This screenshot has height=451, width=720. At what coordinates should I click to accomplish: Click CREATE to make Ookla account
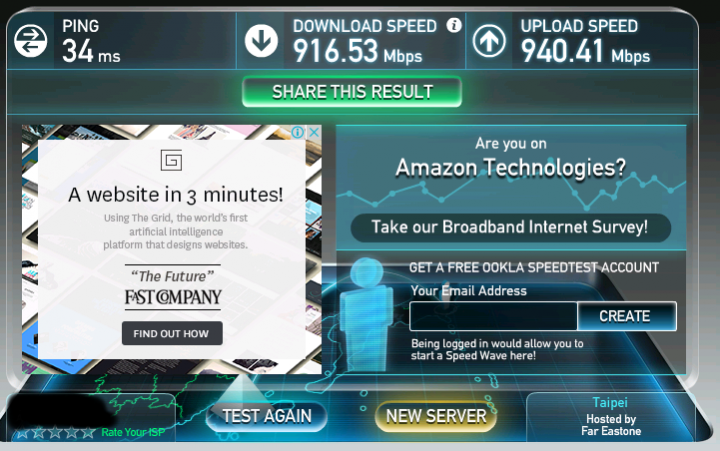click(627, 316)
